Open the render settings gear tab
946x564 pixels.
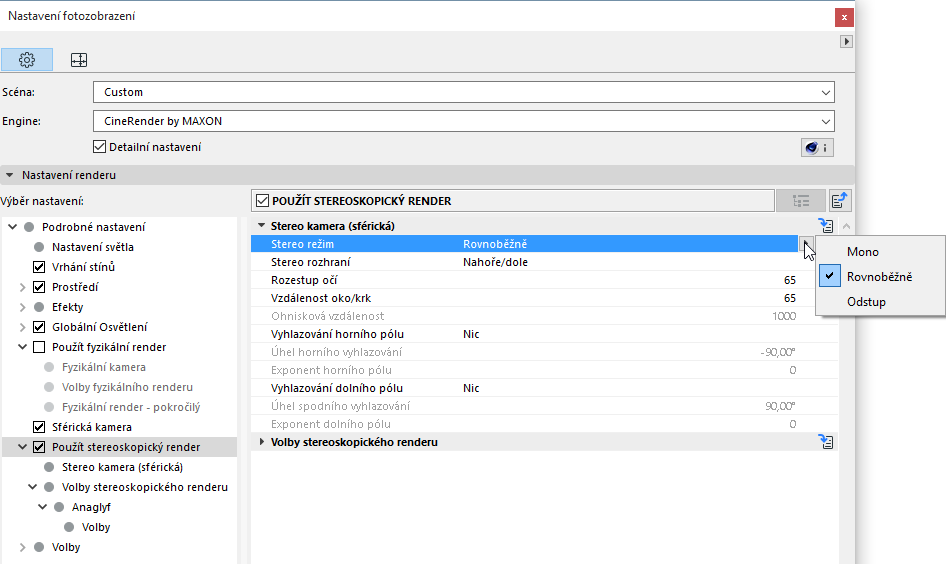(x=27, y=60)
